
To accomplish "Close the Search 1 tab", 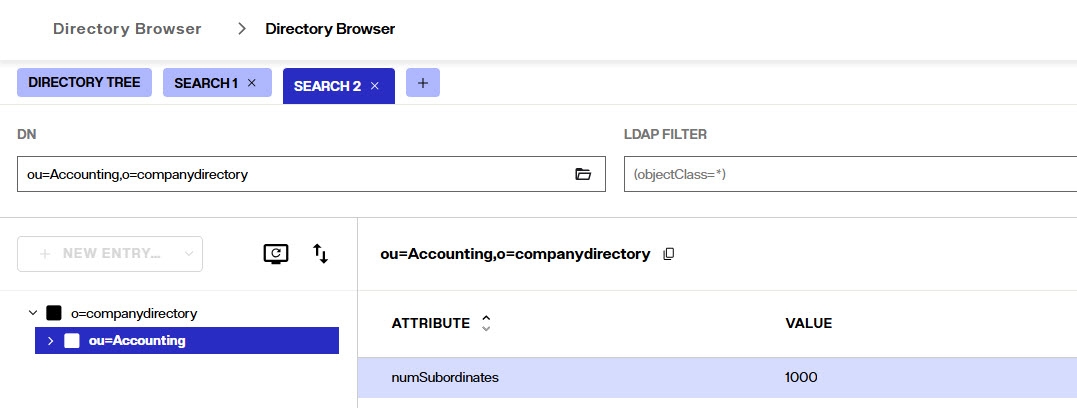I will 251,82.
